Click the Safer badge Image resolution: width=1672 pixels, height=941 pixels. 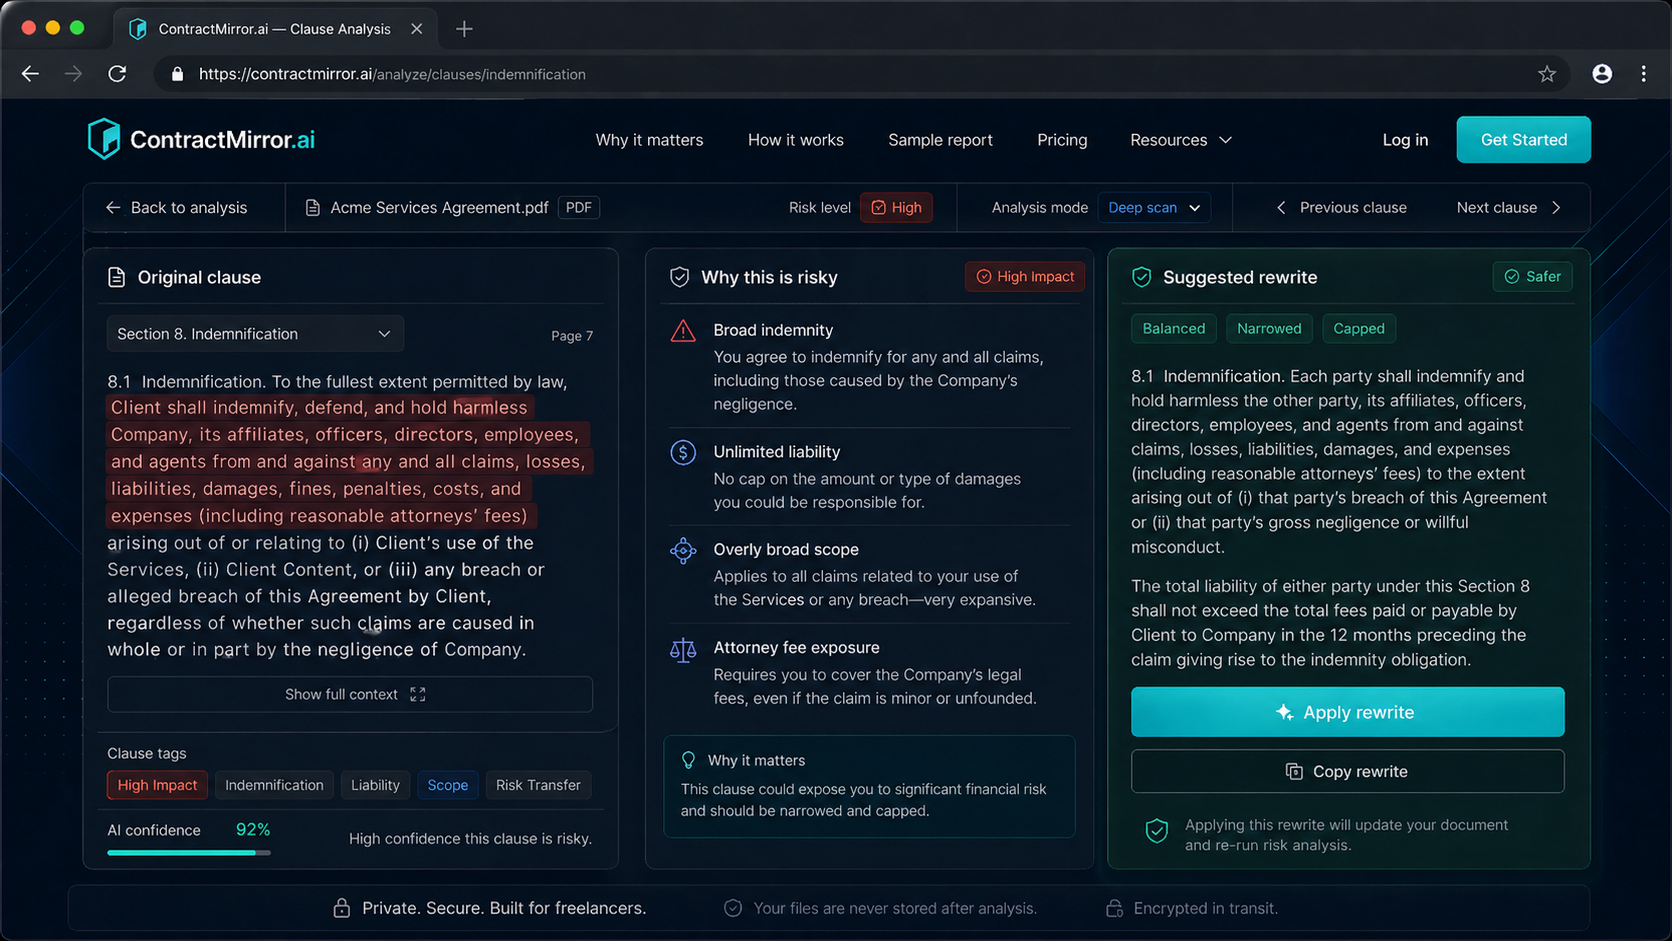point(1533,277)
